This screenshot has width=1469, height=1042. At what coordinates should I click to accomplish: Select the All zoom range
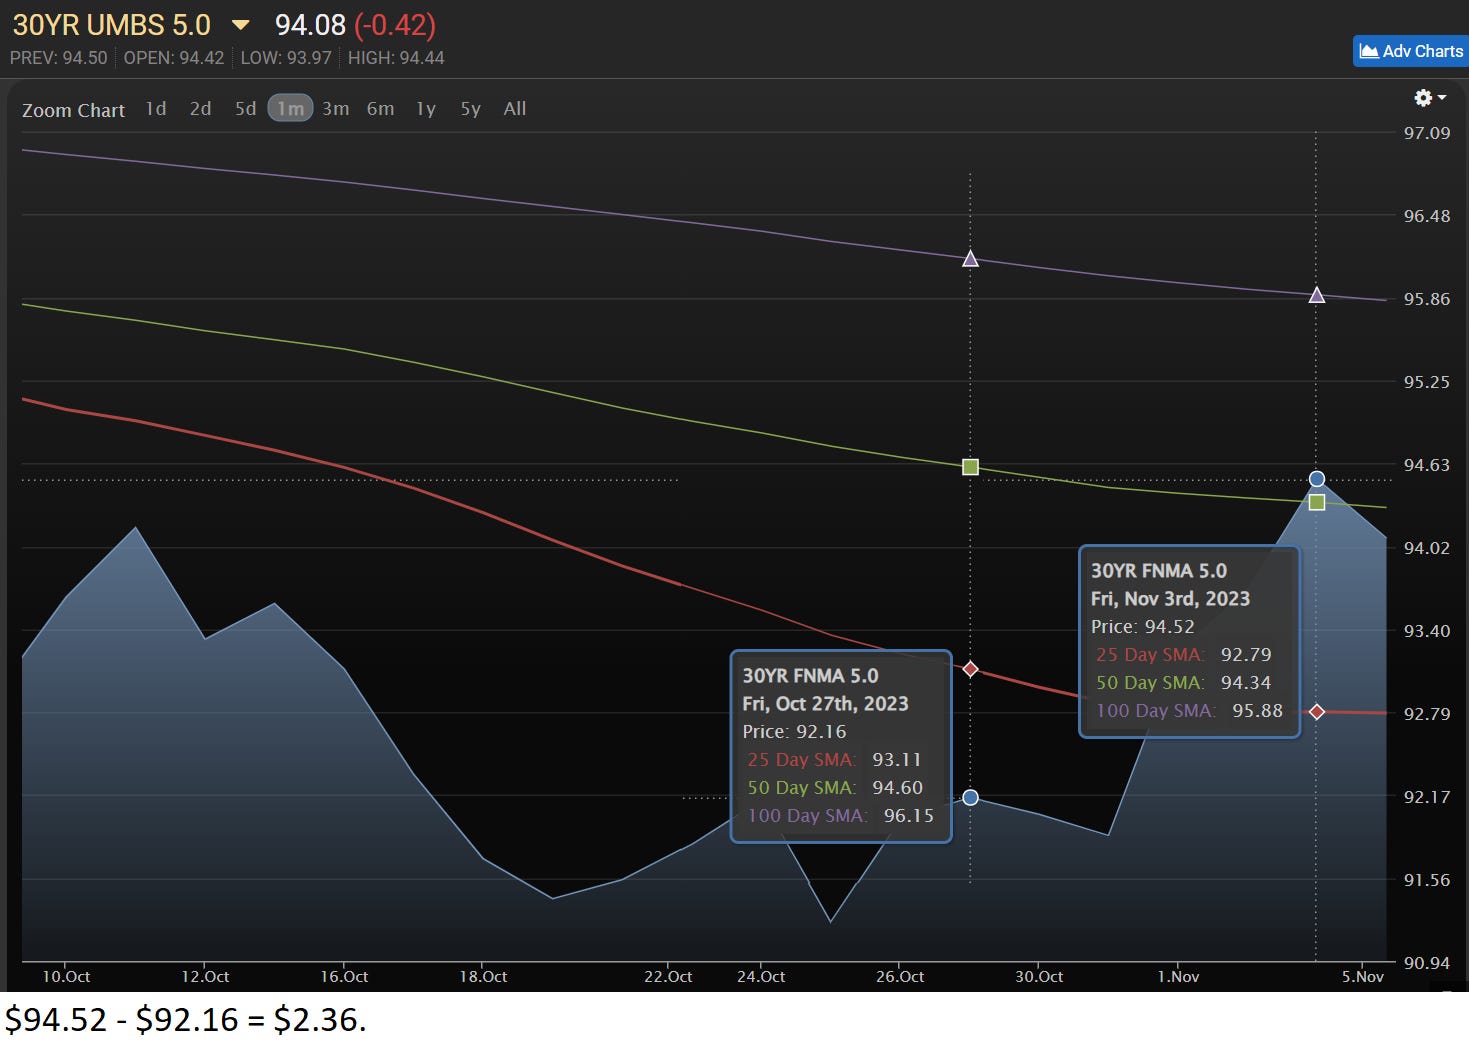(x=515, y=109)
